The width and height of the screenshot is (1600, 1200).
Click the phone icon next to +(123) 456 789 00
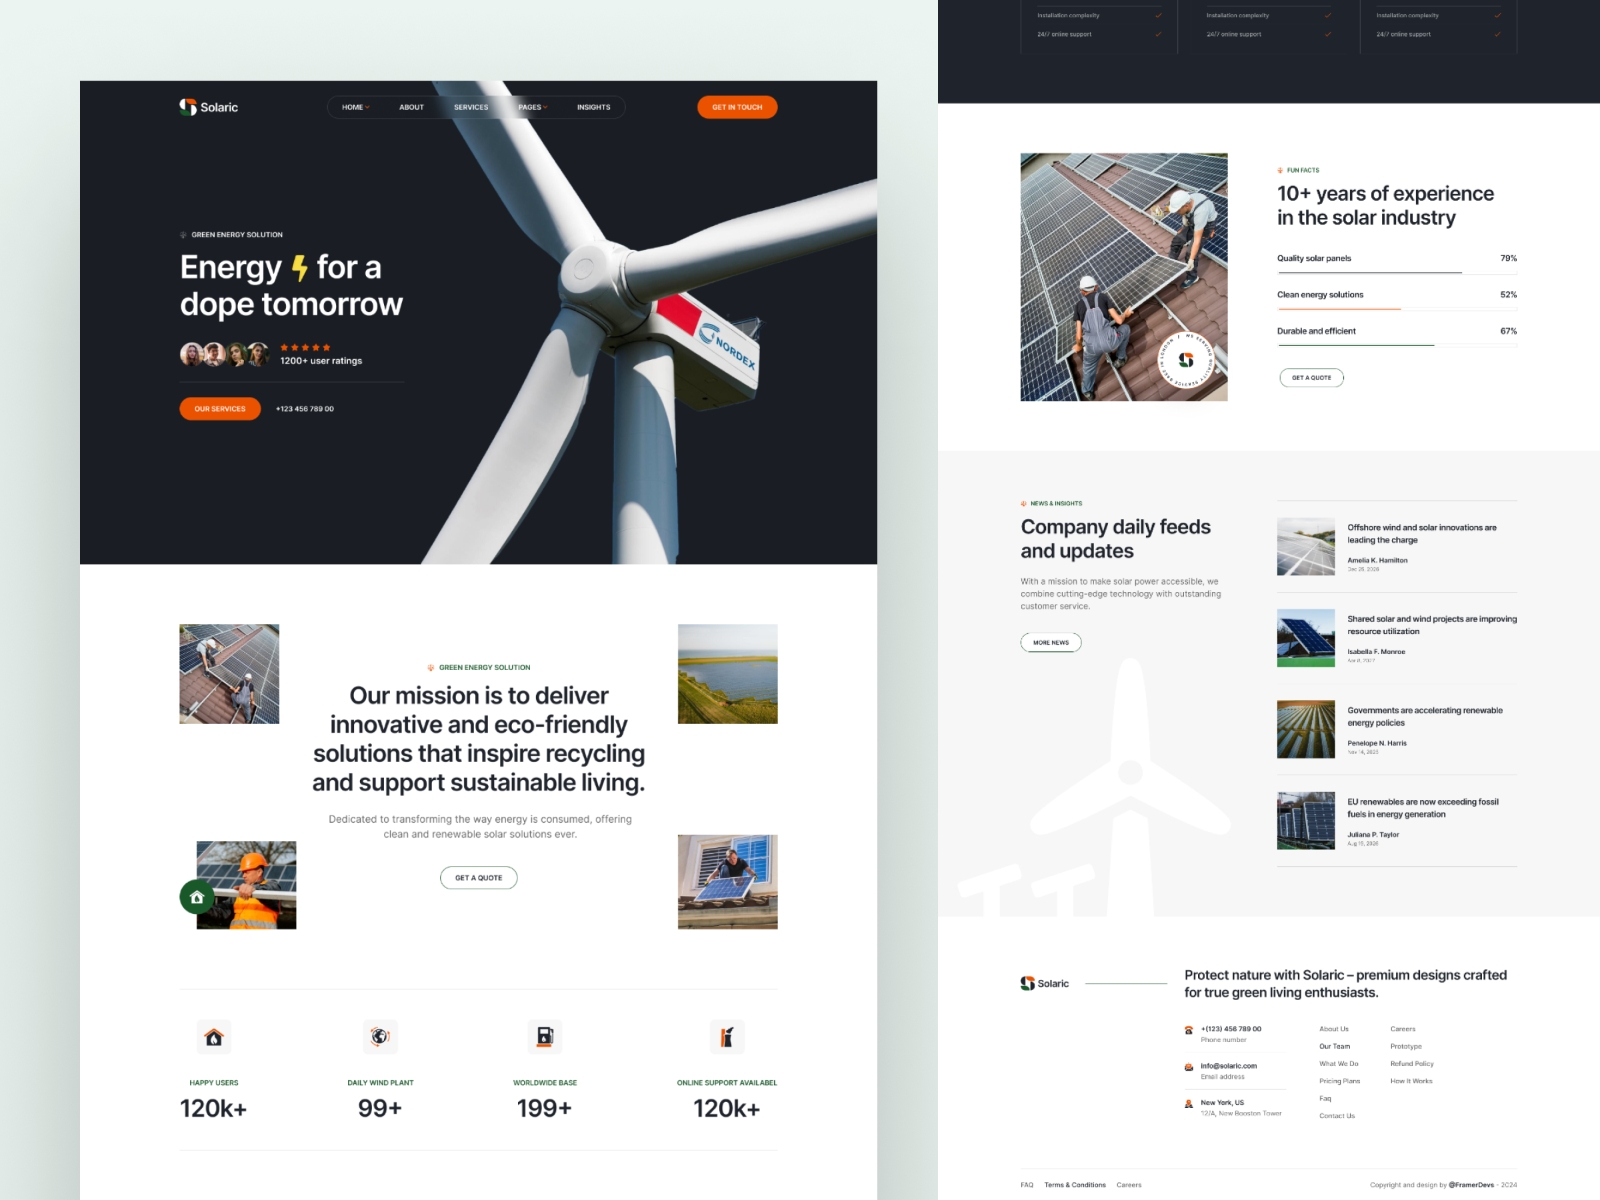[x=1189, y=1029]
